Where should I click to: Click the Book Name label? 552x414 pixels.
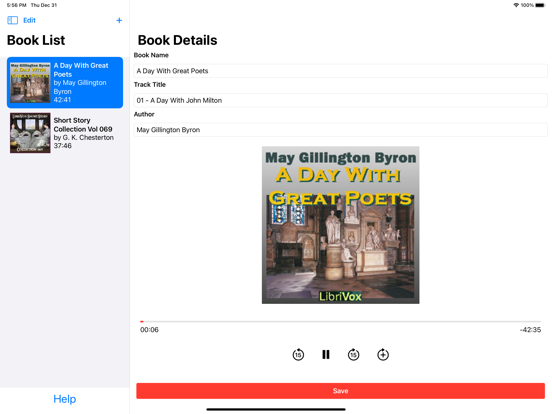coord(151,55)
